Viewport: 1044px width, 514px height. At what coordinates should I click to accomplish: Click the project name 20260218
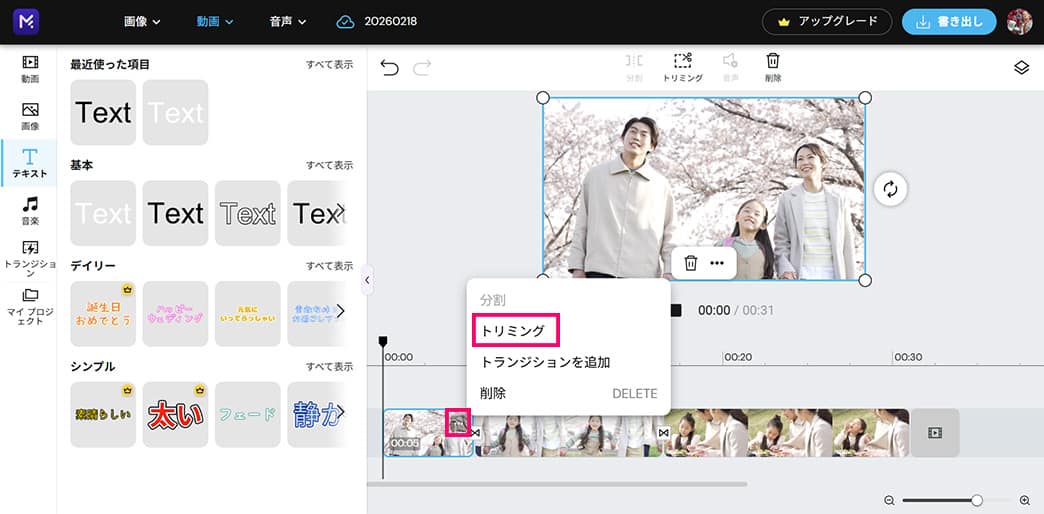point(391,22)
